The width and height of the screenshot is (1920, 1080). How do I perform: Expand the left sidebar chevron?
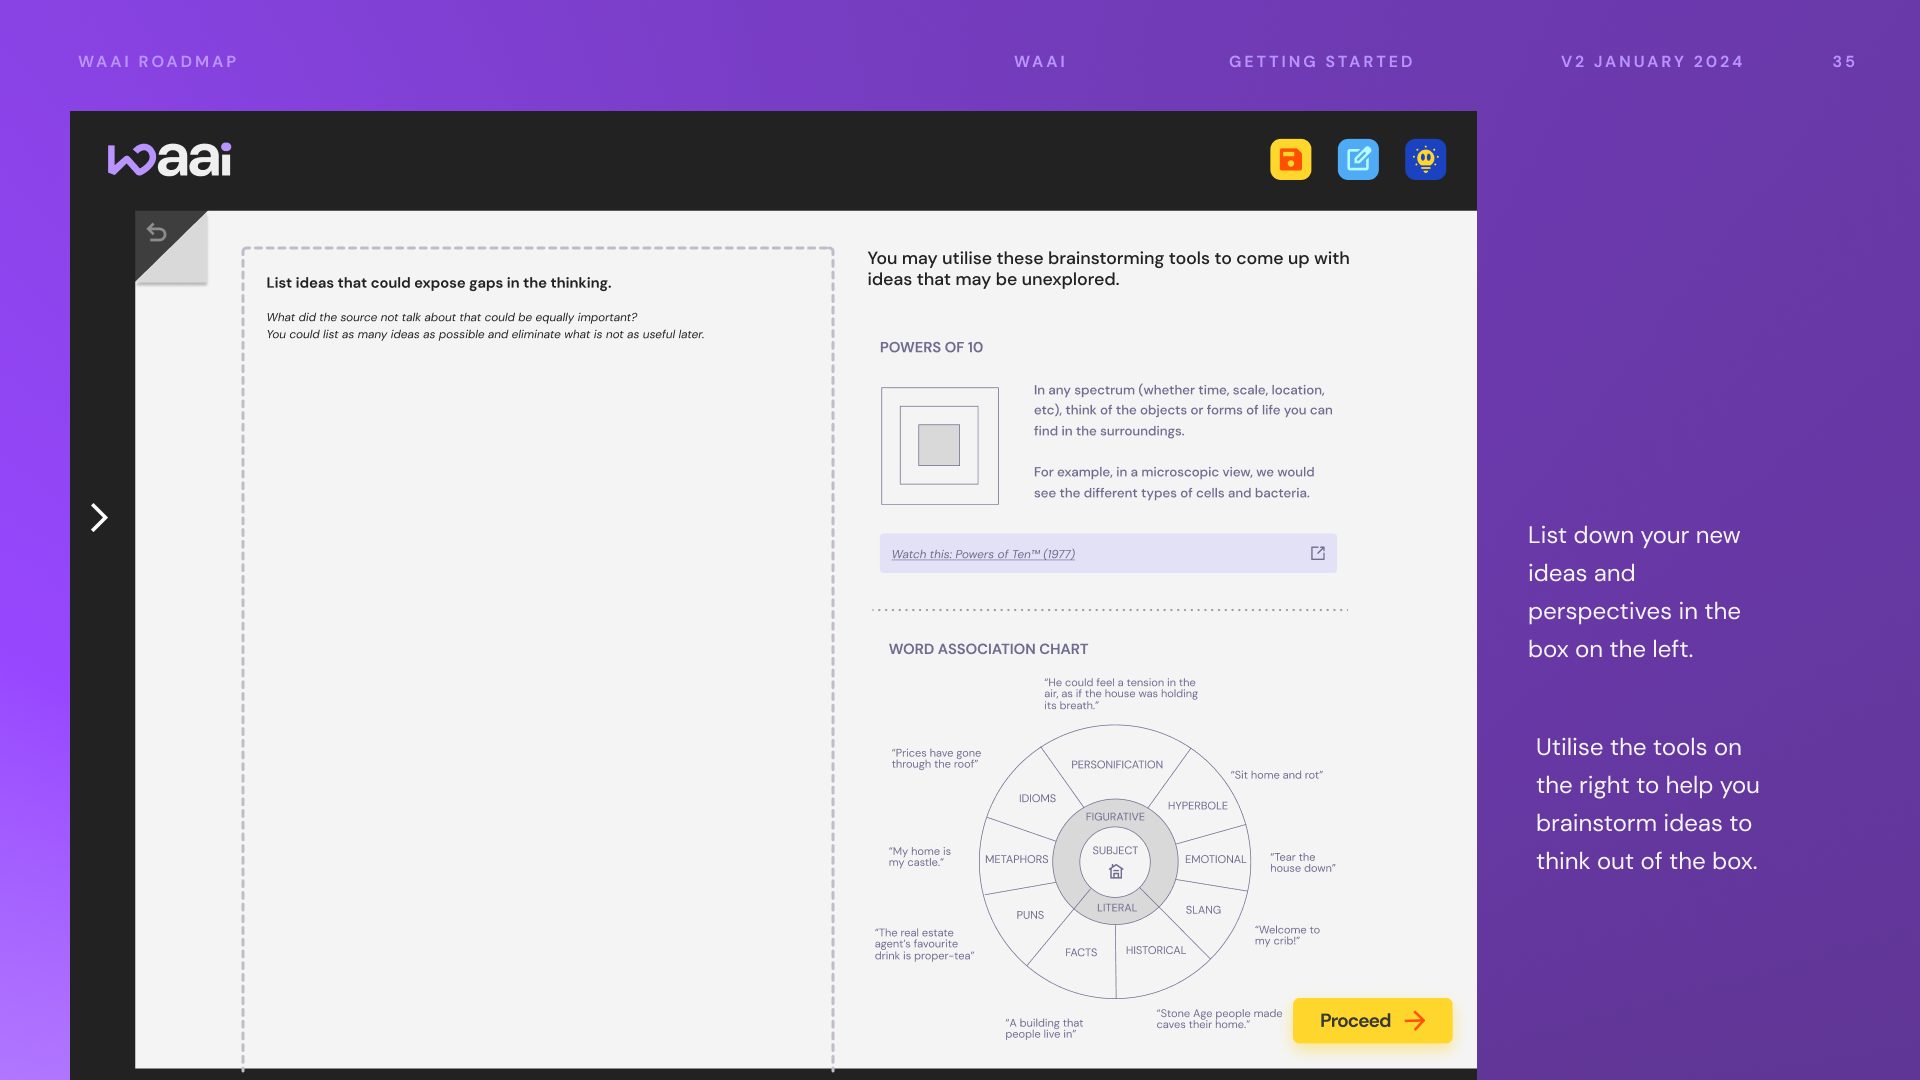click(x=99, y=517)
